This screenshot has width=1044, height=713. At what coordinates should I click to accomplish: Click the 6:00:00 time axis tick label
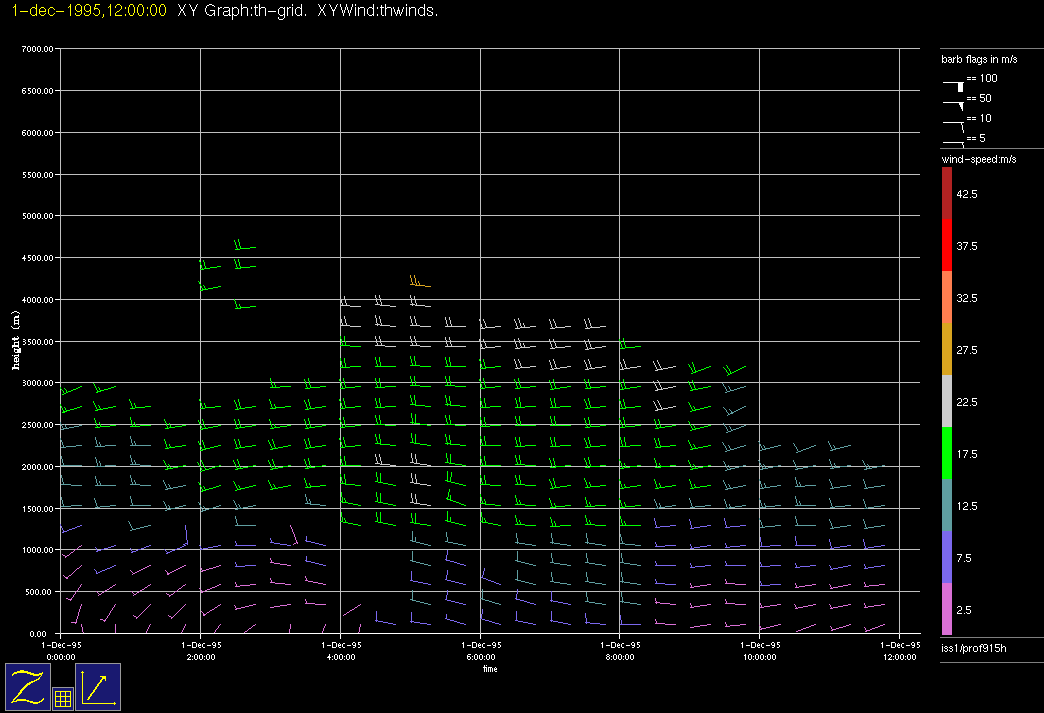[x=480, y=657]
